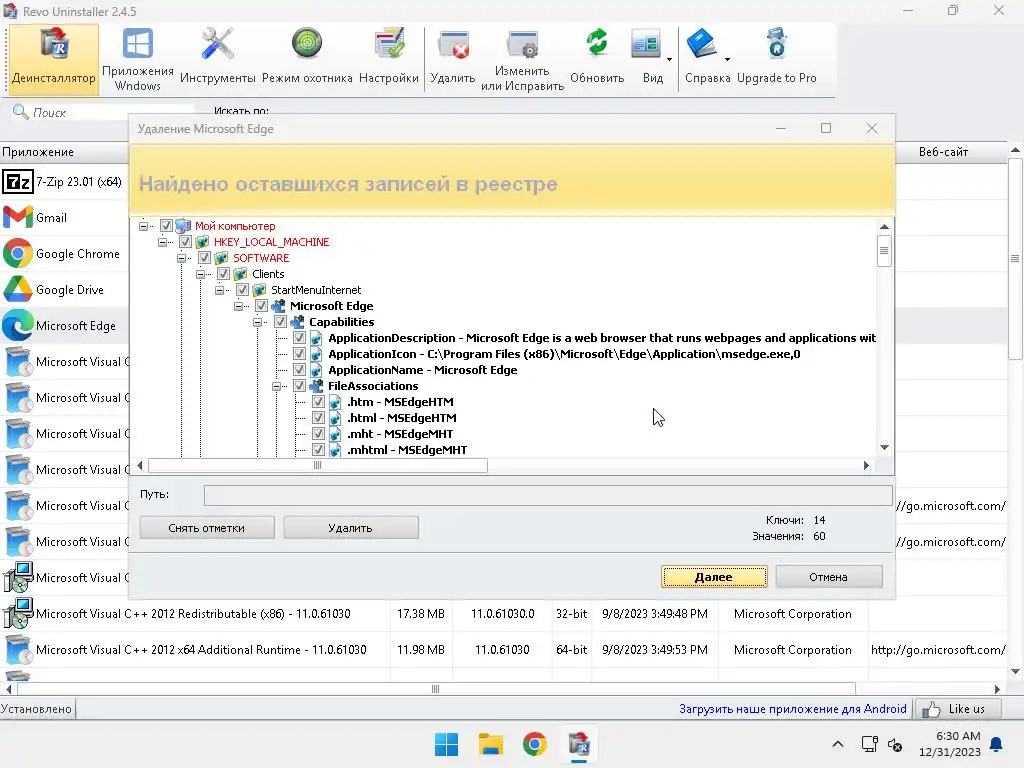Click the Мой компьютер computer icon

click(184, 226)
